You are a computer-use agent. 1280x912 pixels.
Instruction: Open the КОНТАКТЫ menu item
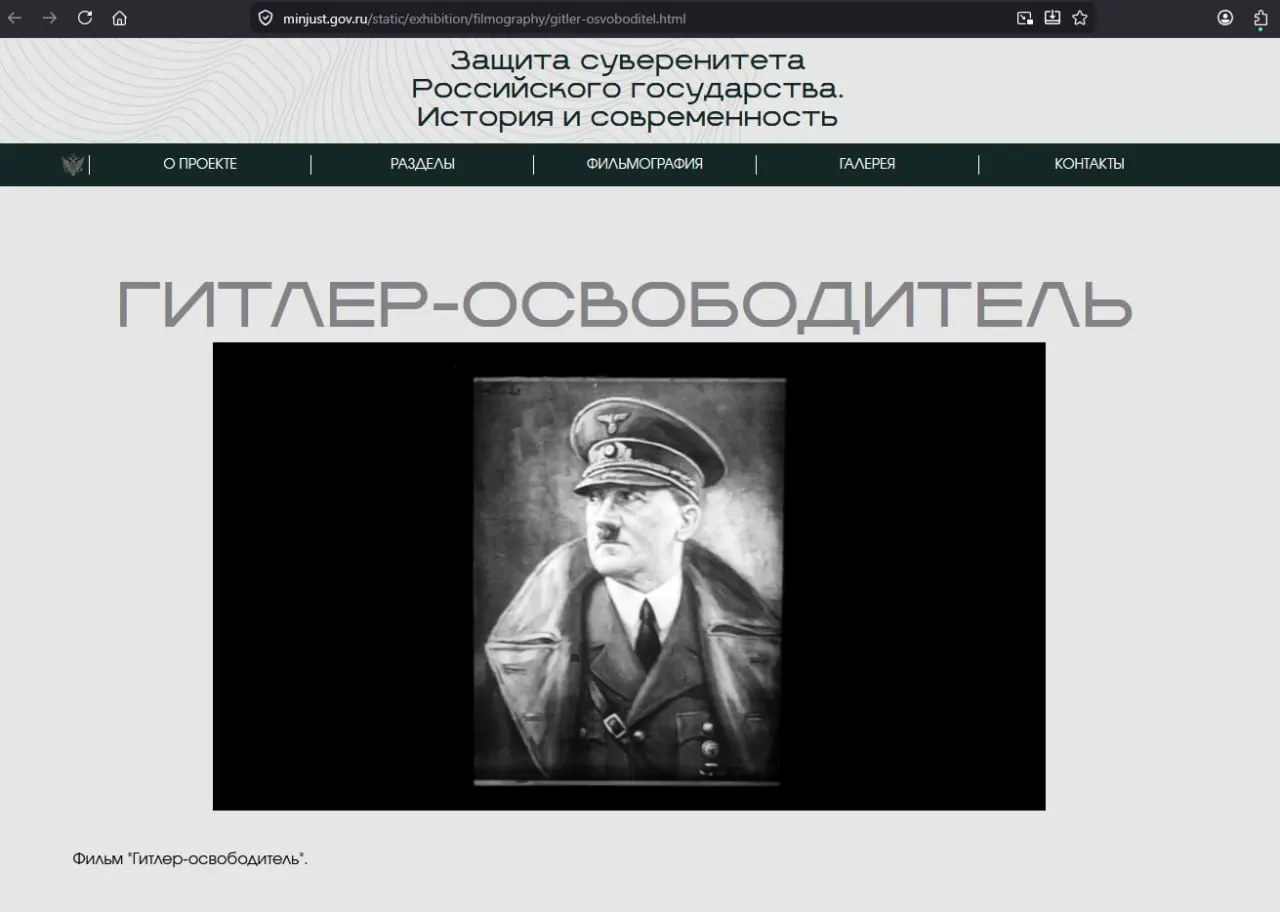click(x=1089, y=164)
